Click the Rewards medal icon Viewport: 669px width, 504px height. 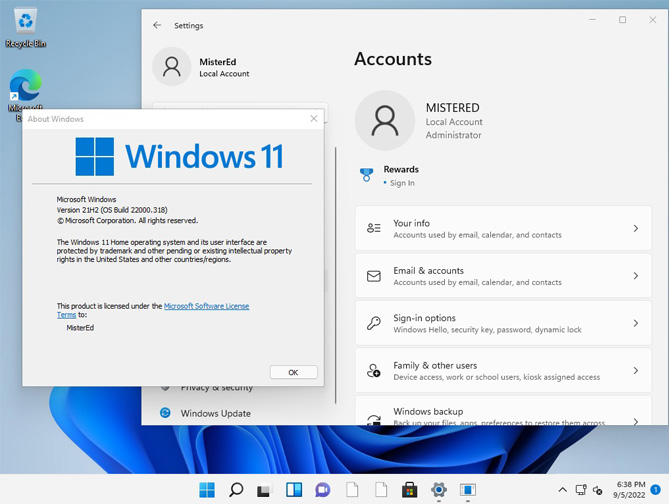(x=366, y=175)
